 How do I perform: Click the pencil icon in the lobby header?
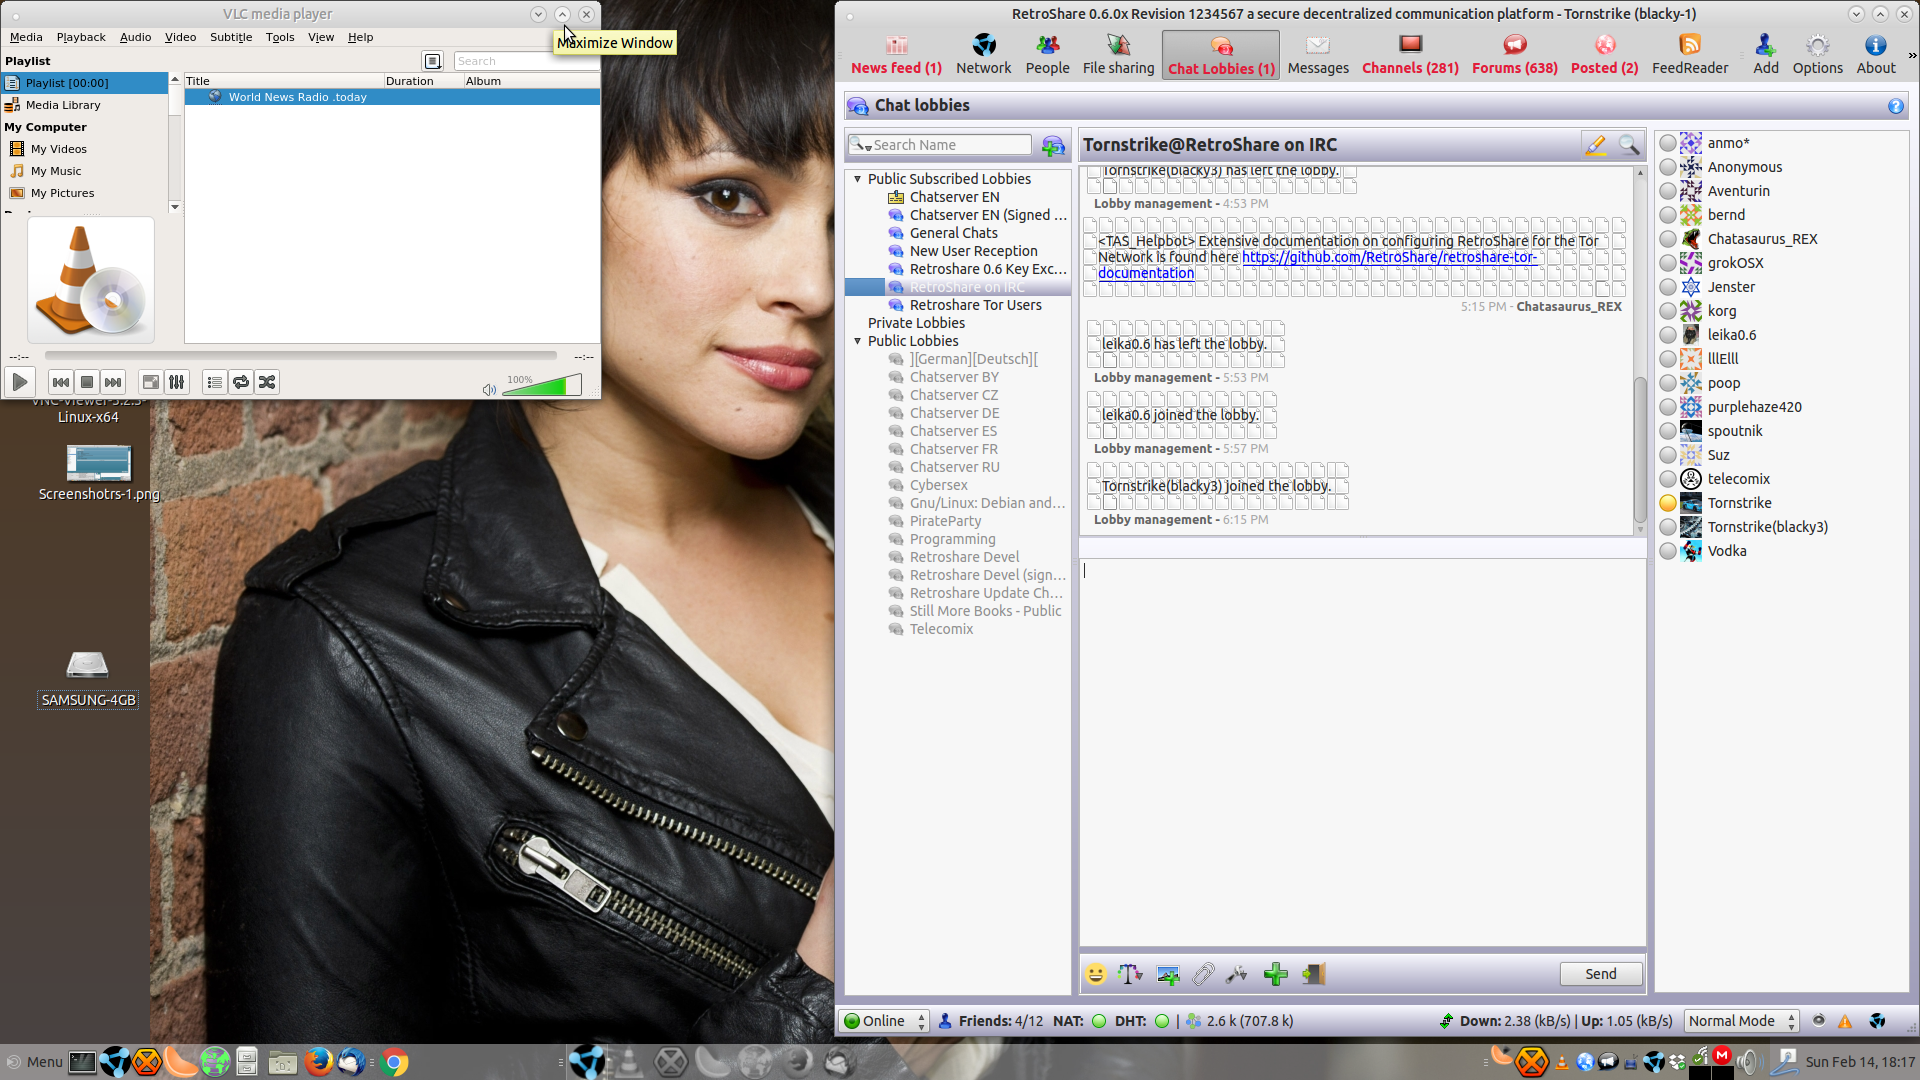1596,145
